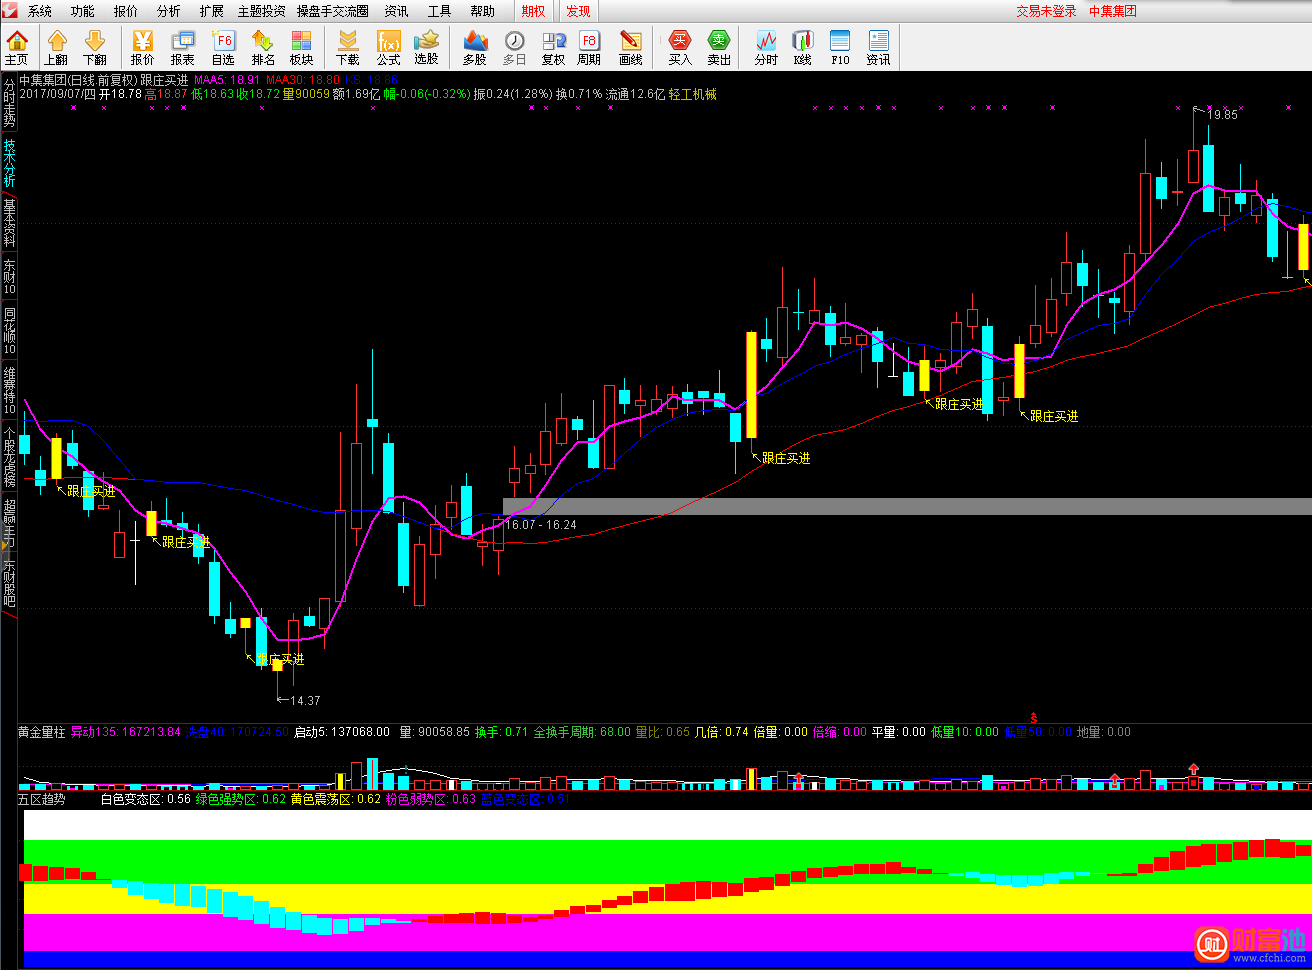The image size is (1312, 970).
Task: Select the 维赛特10 side tab
Action: click(9, 391)
